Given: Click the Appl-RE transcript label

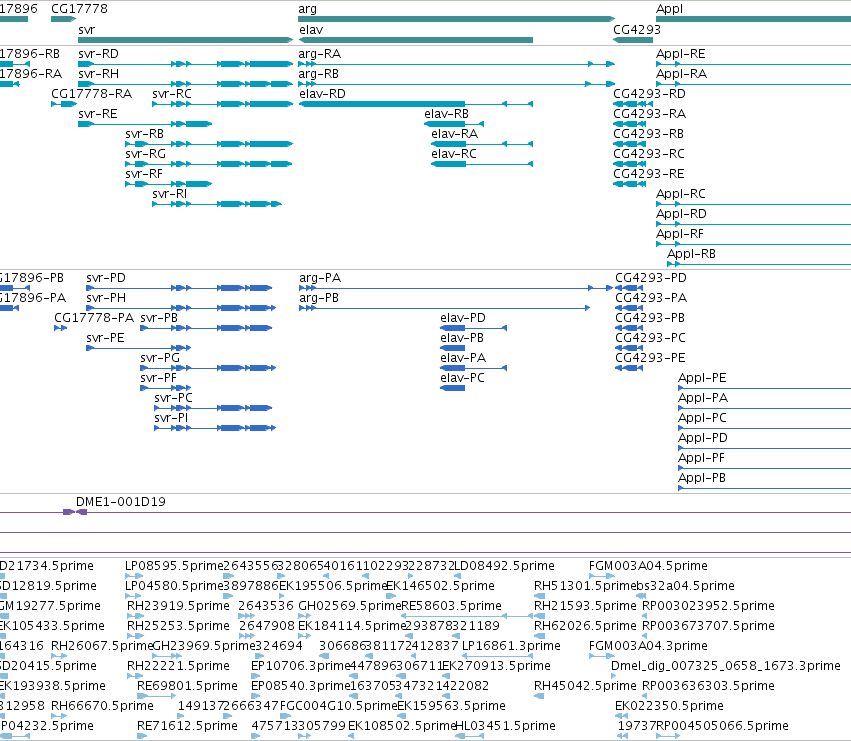Looking at the screenshot, I should click(x=681, y=54).
